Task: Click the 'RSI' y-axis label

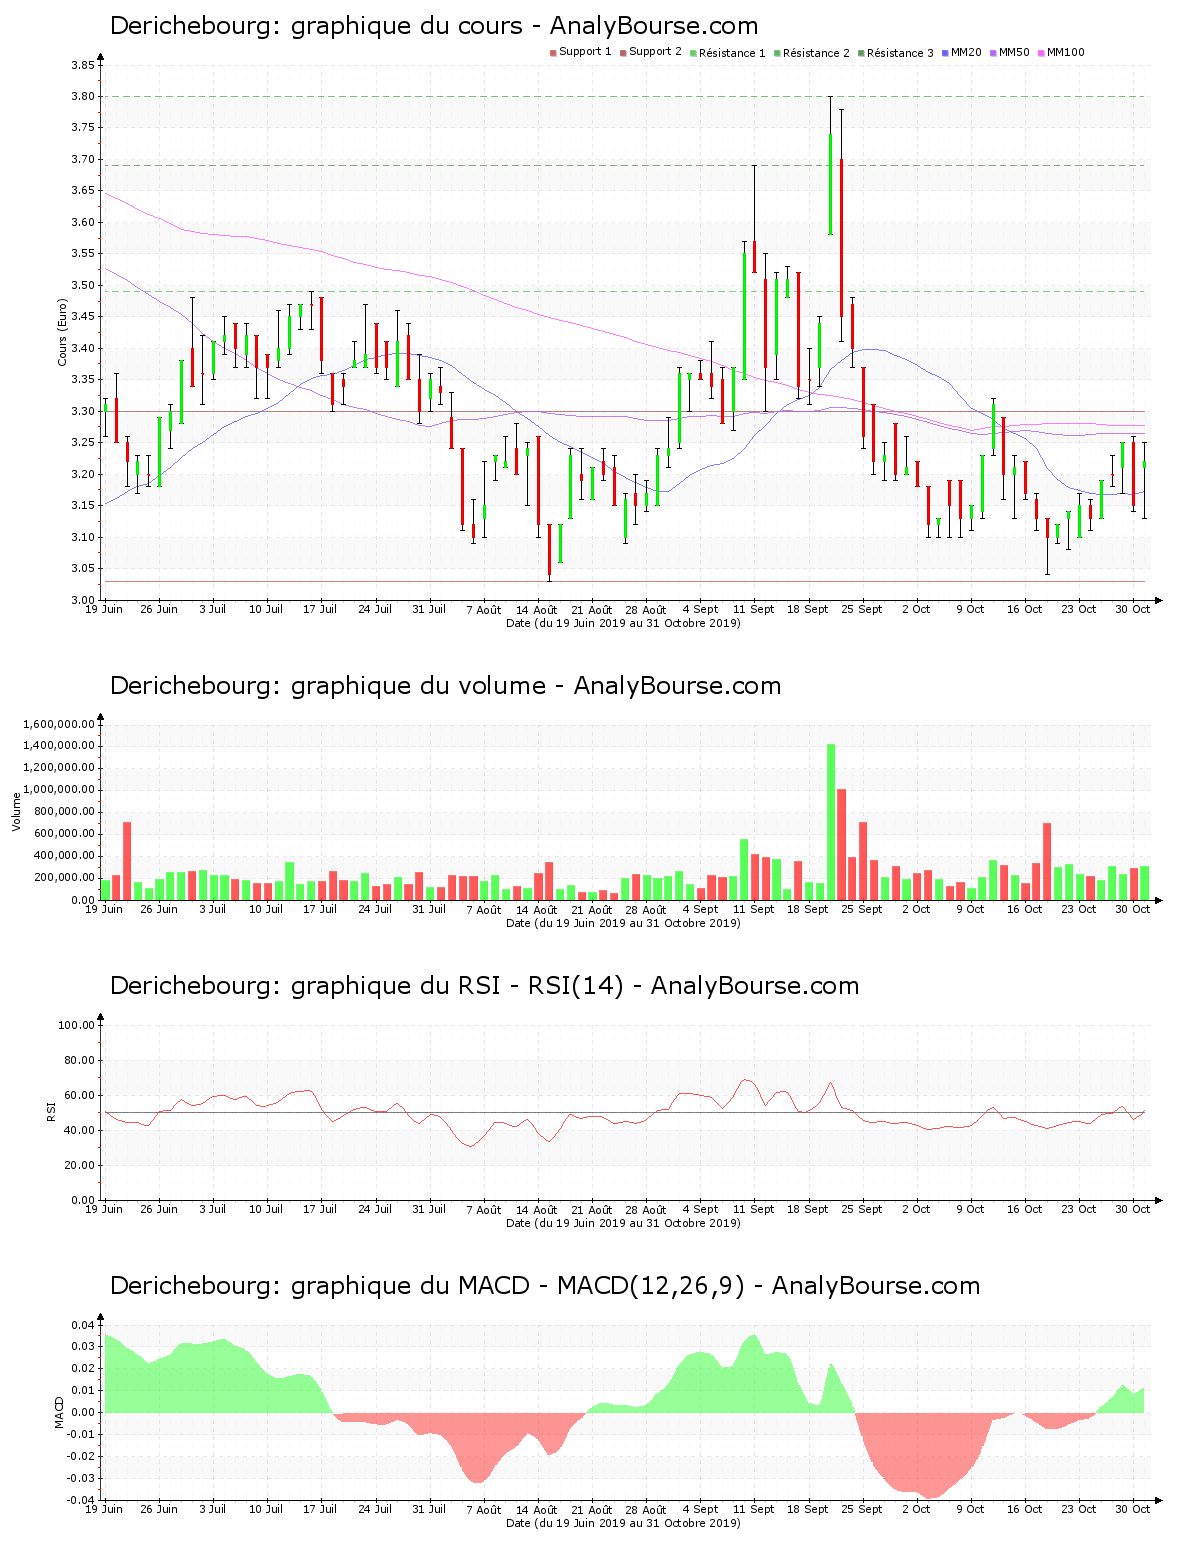Action: [51, 1111]
